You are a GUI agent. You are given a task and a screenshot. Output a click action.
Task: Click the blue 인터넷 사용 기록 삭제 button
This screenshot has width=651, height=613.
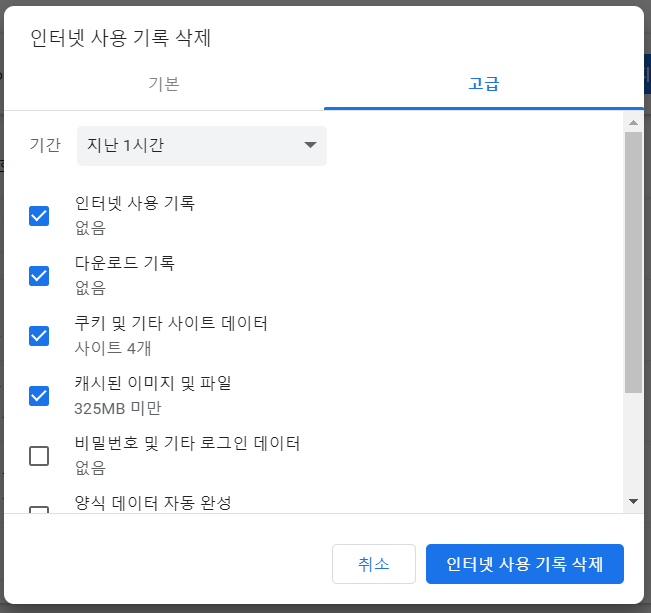(525, 564)
